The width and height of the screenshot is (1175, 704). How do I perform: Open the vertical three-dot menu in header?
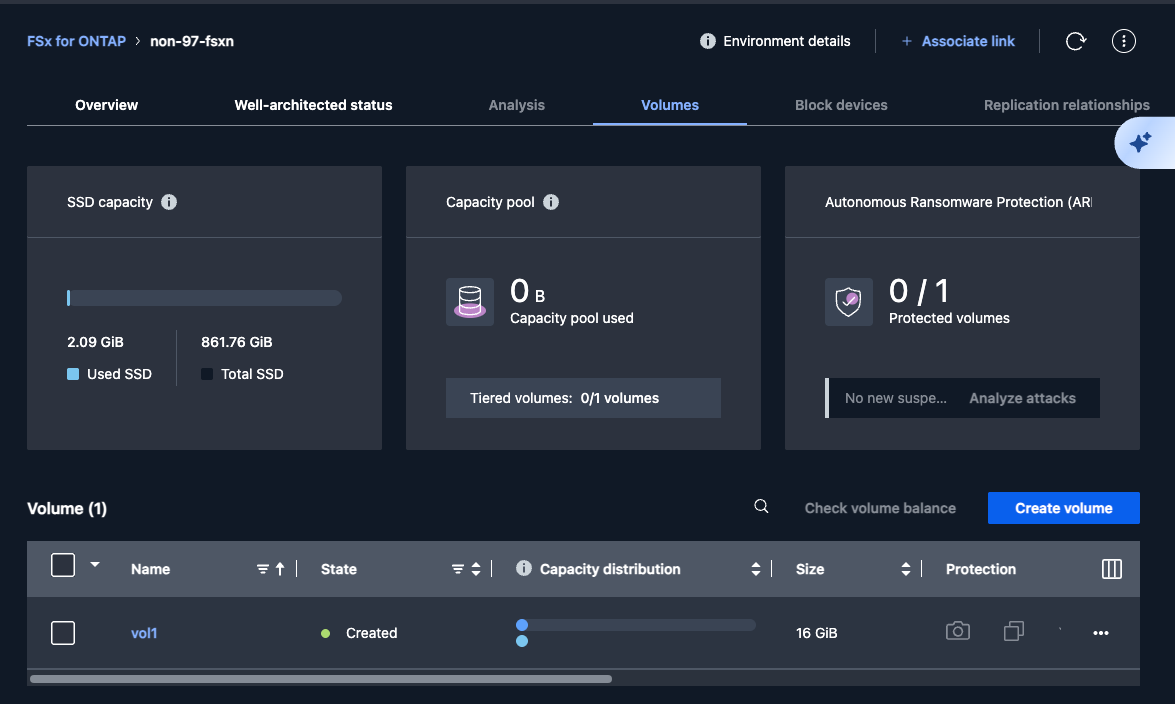1123,41
